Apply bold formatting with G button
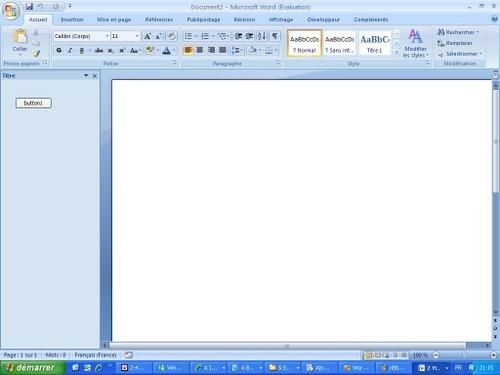 click(59, 51)
